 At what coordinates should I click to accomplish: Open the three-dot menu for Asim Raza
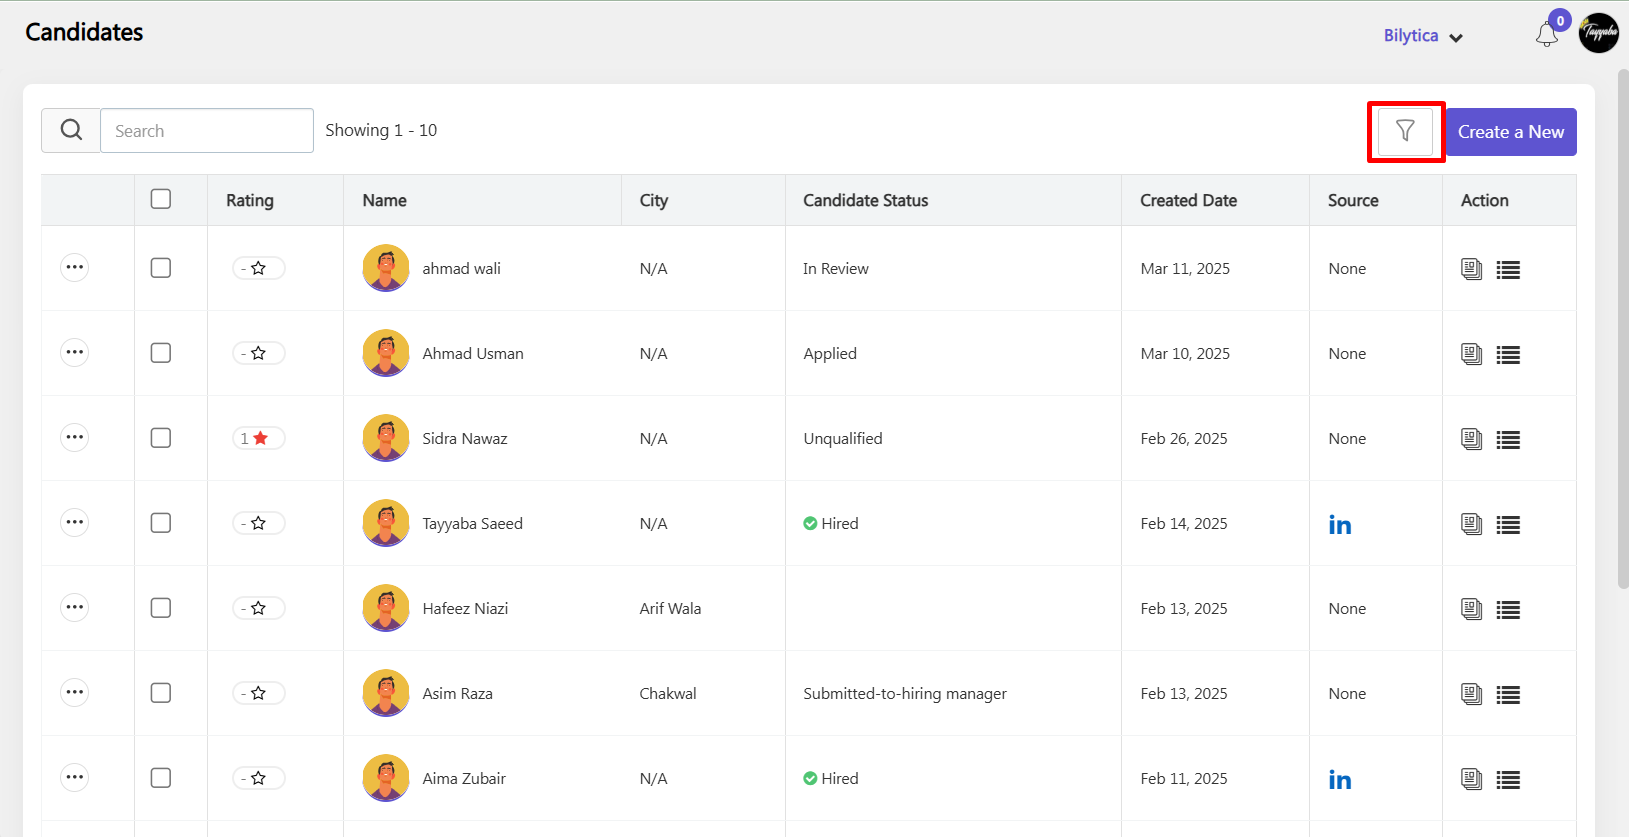[x=74, y=693]
